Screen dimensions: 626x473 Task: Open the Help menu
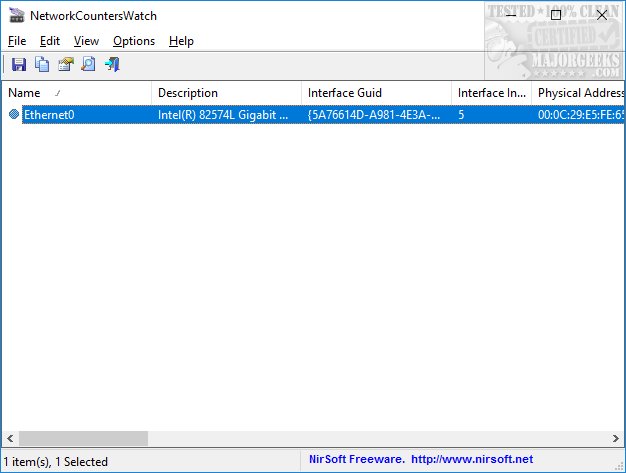pyautogui.click(x=181, y=41)
